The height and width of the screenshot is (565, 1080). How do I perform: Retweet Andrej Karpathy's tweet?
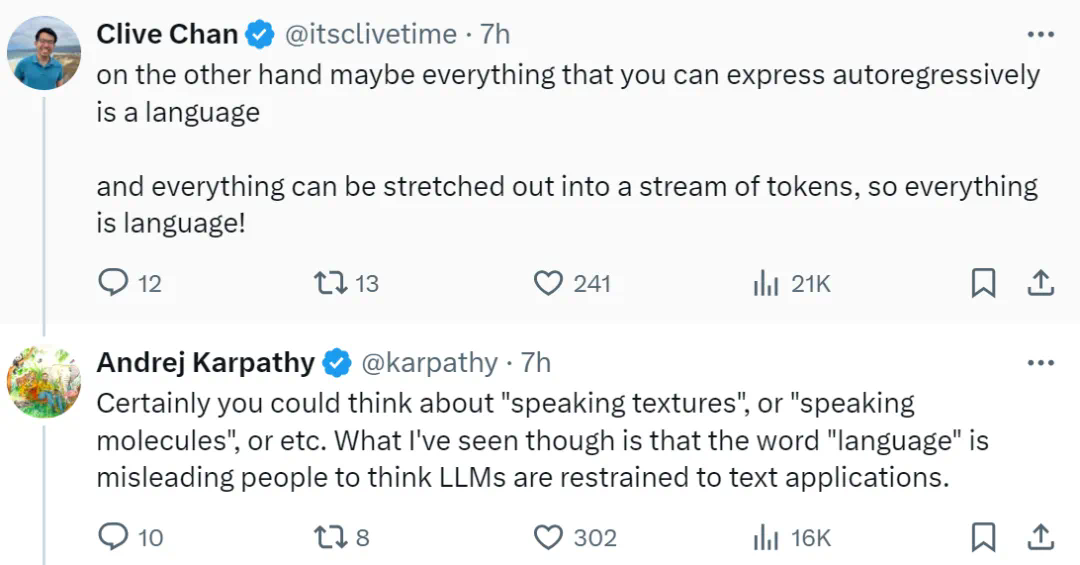point(331,538)
